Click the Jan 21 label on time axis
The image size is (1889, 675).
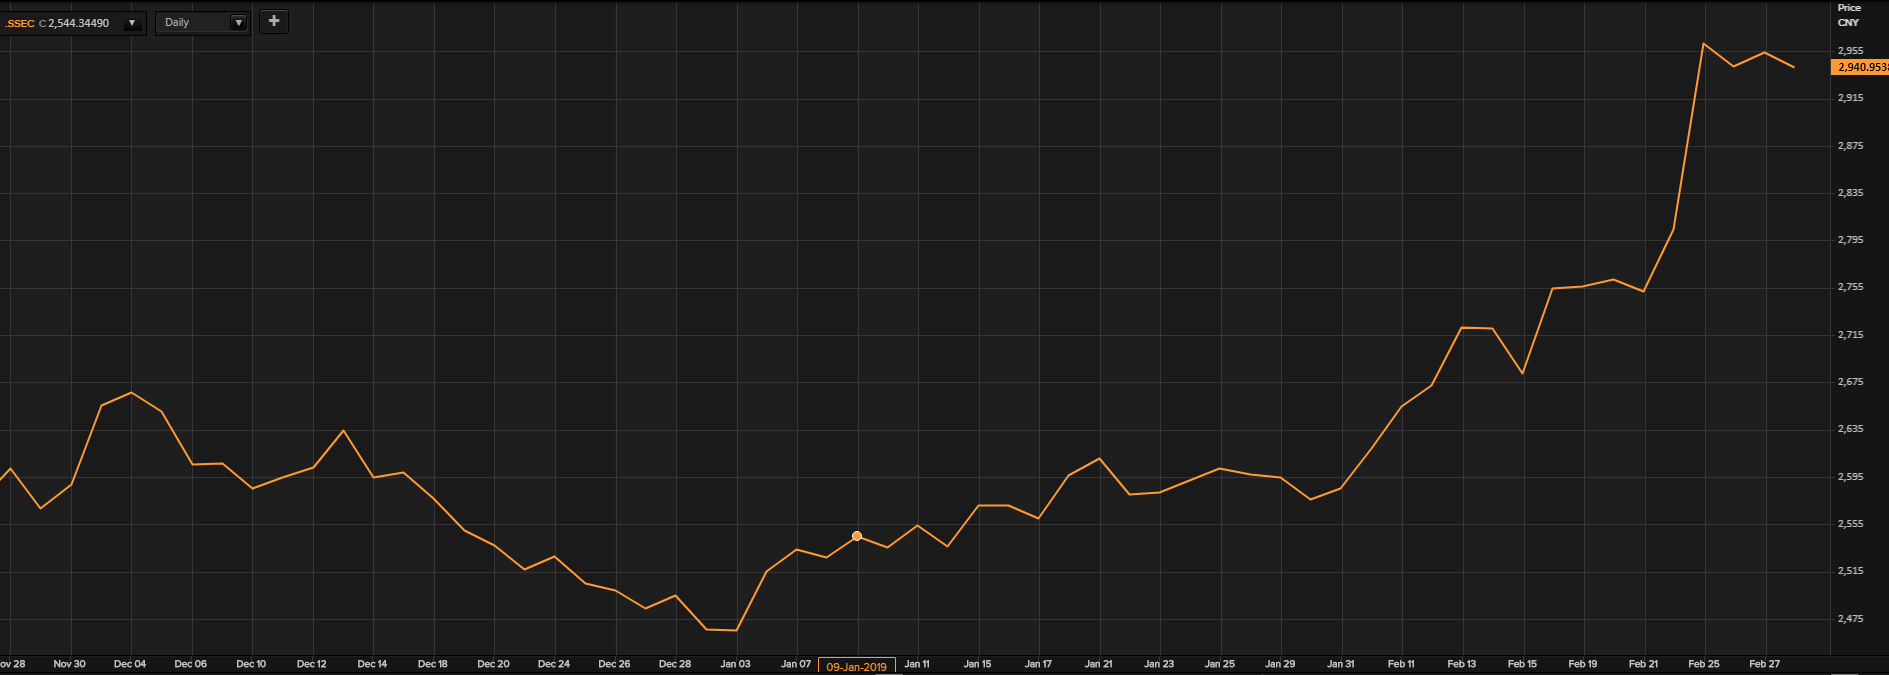(x=1098, y=664)
